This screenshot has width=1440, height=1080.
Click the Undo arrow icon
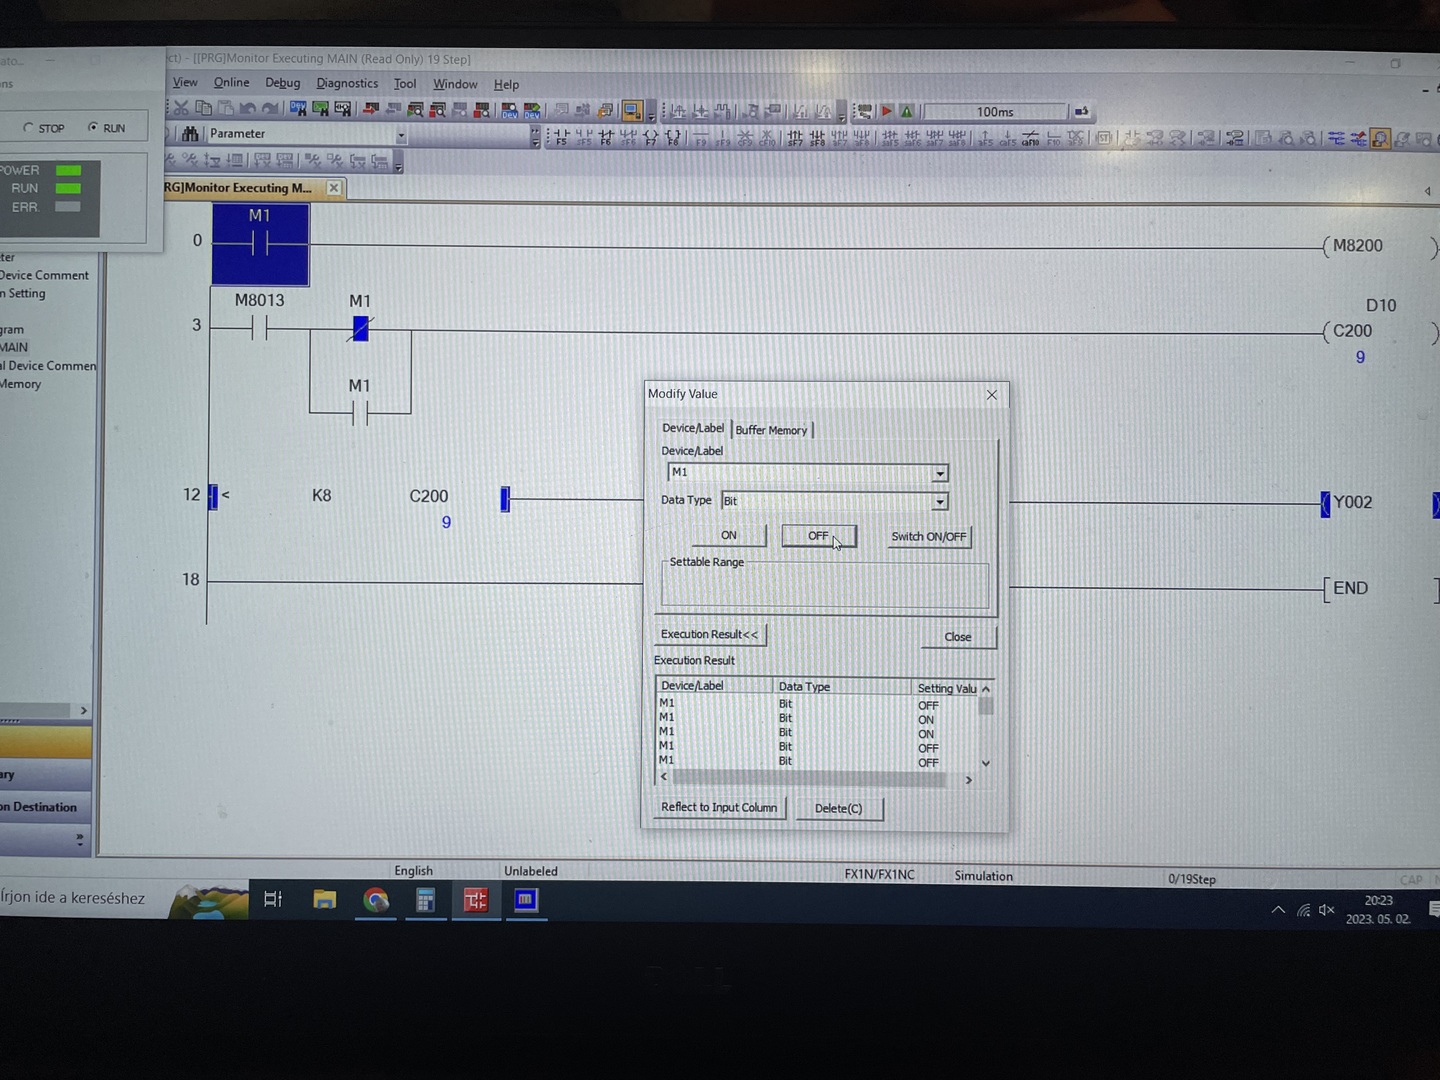click(248, 108)
